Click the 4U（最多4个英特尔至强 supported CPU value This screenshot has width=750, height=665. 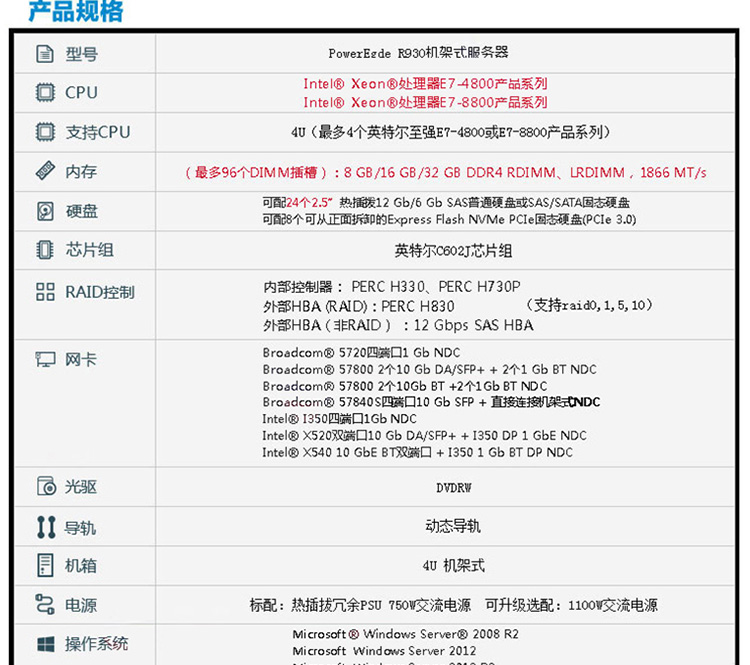(451, 132)
